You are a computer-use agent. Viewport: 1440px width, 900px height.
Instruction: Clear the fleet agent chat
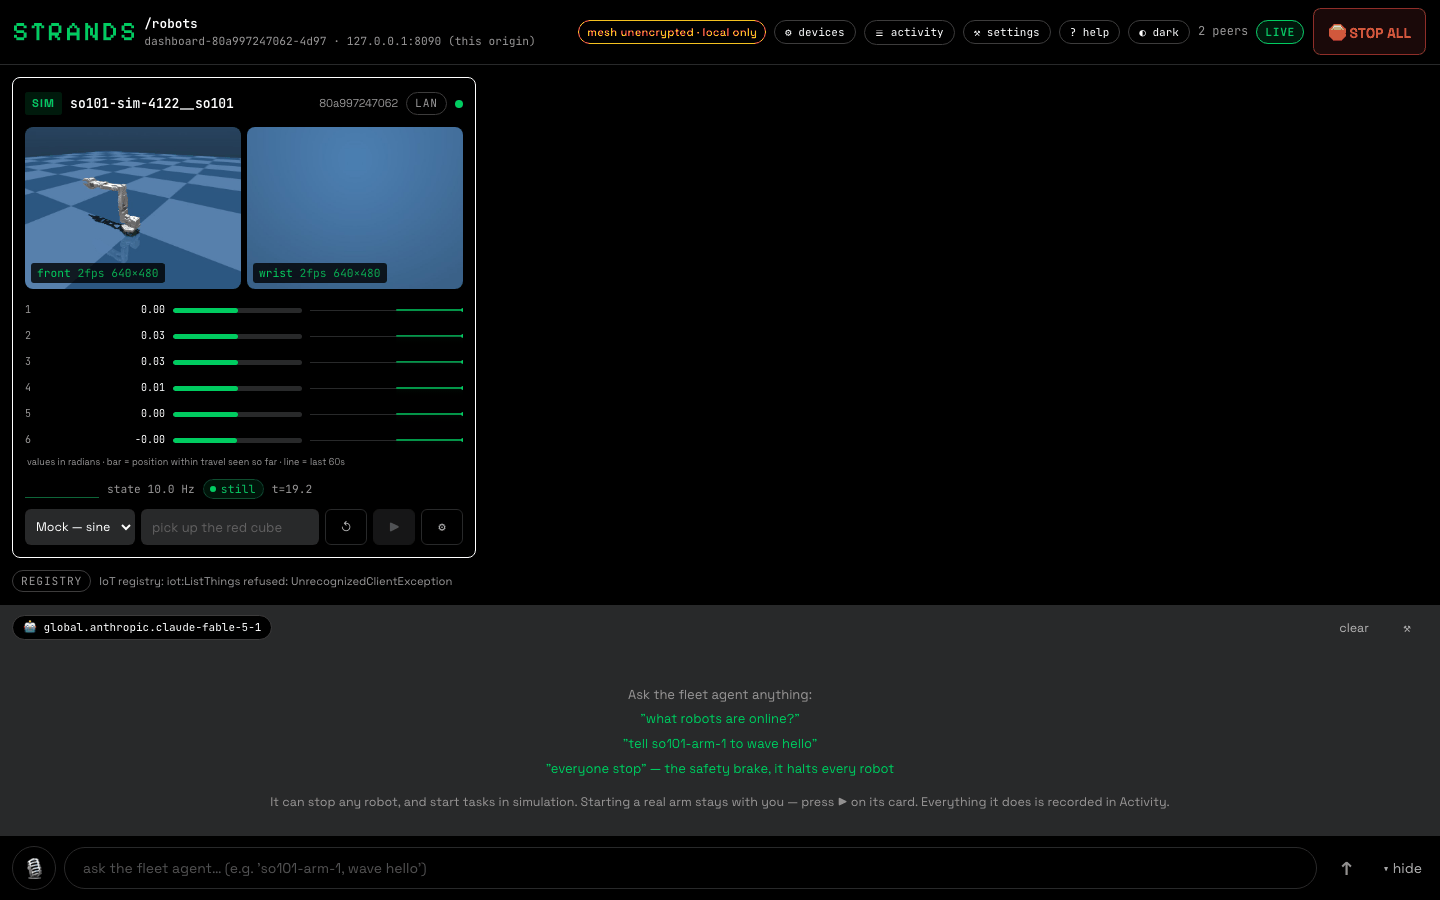pyautogui.click(x=1354, y=628)
